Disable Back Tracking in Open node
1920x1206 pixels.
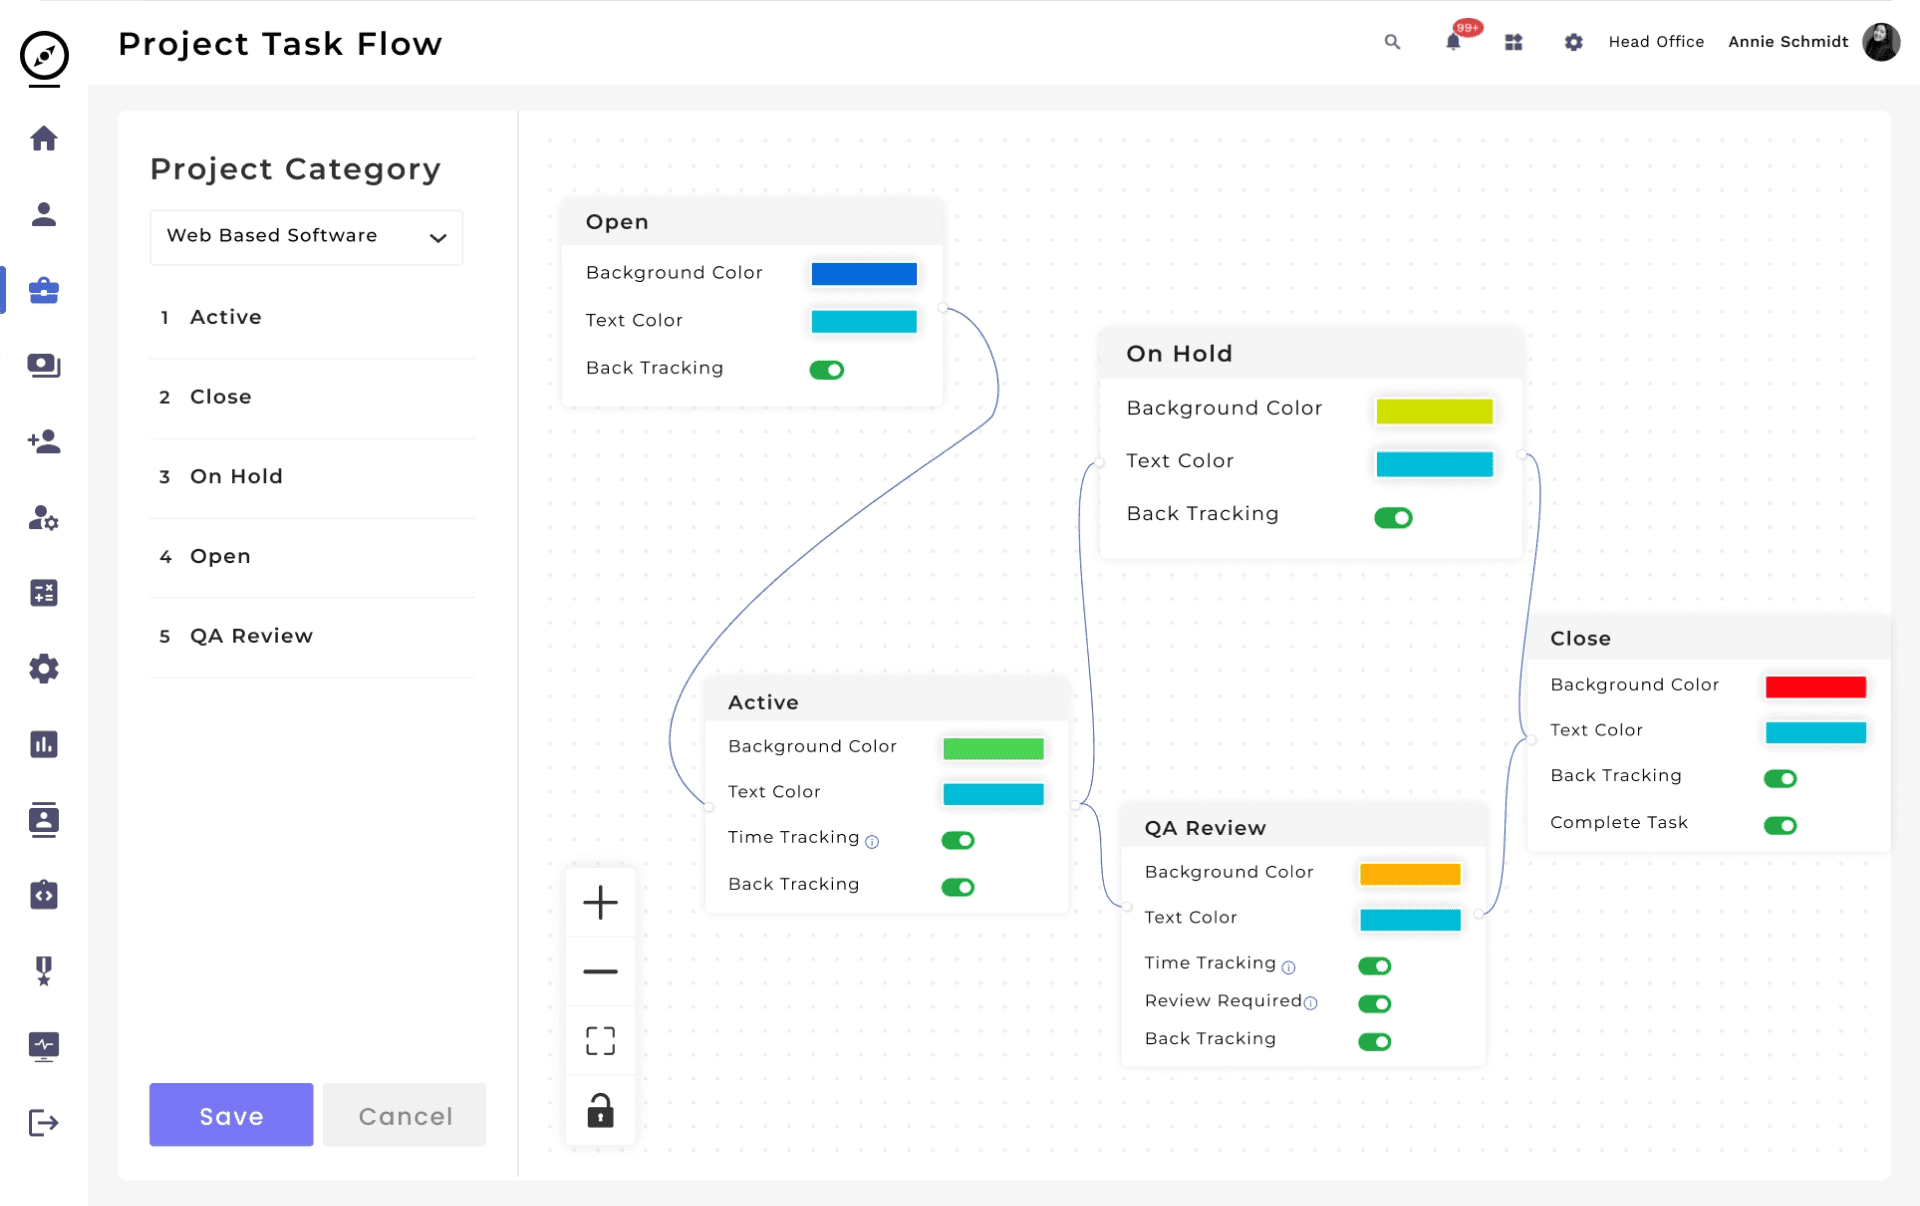tap(827, 370)
